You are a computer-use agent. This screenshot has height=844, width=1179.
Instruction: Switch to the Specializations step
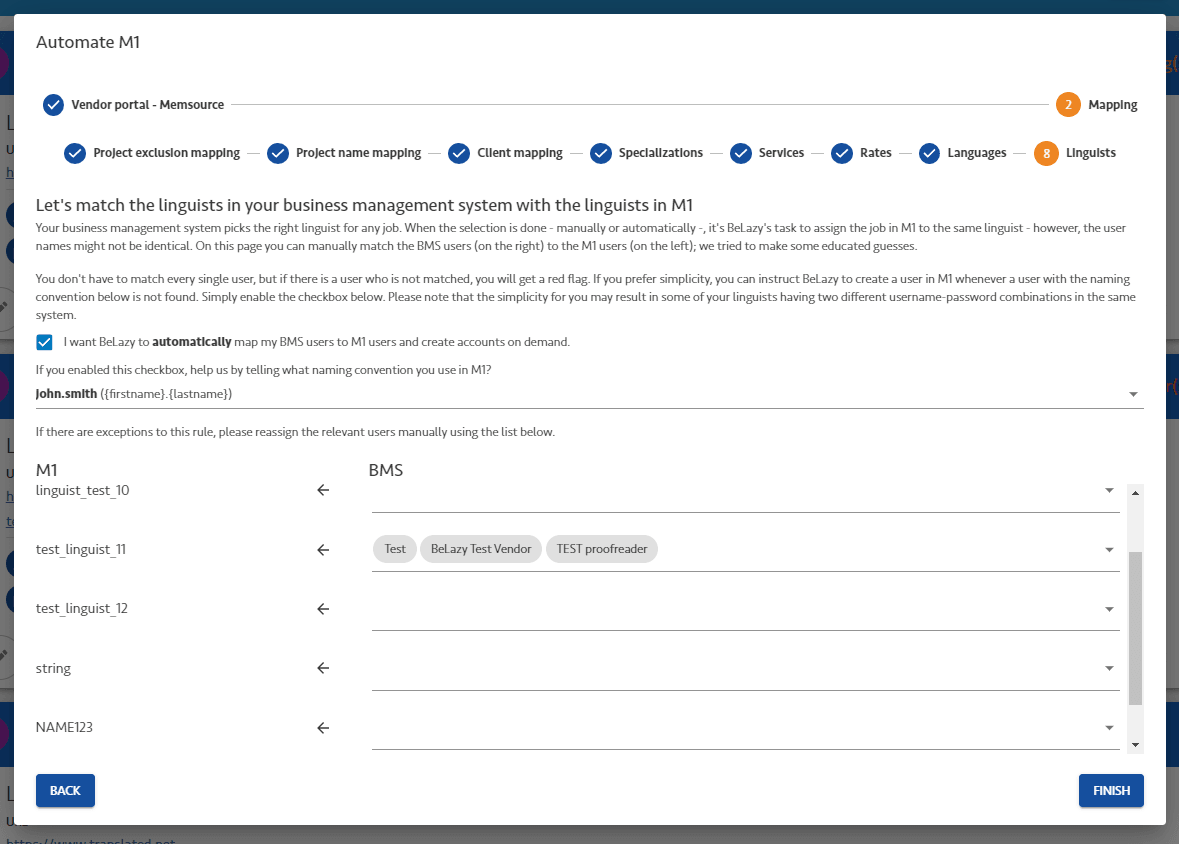660,153
